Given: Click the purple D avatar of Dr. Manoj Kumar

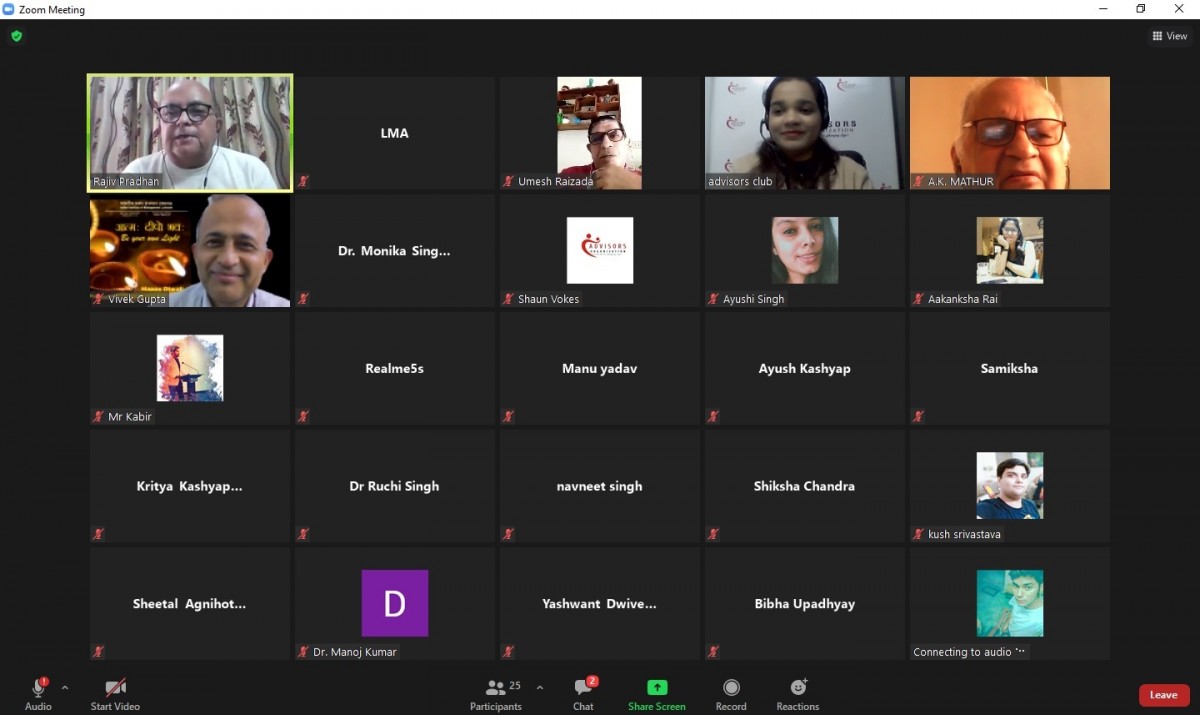Looking at the screenshot, I should (395, 603).
